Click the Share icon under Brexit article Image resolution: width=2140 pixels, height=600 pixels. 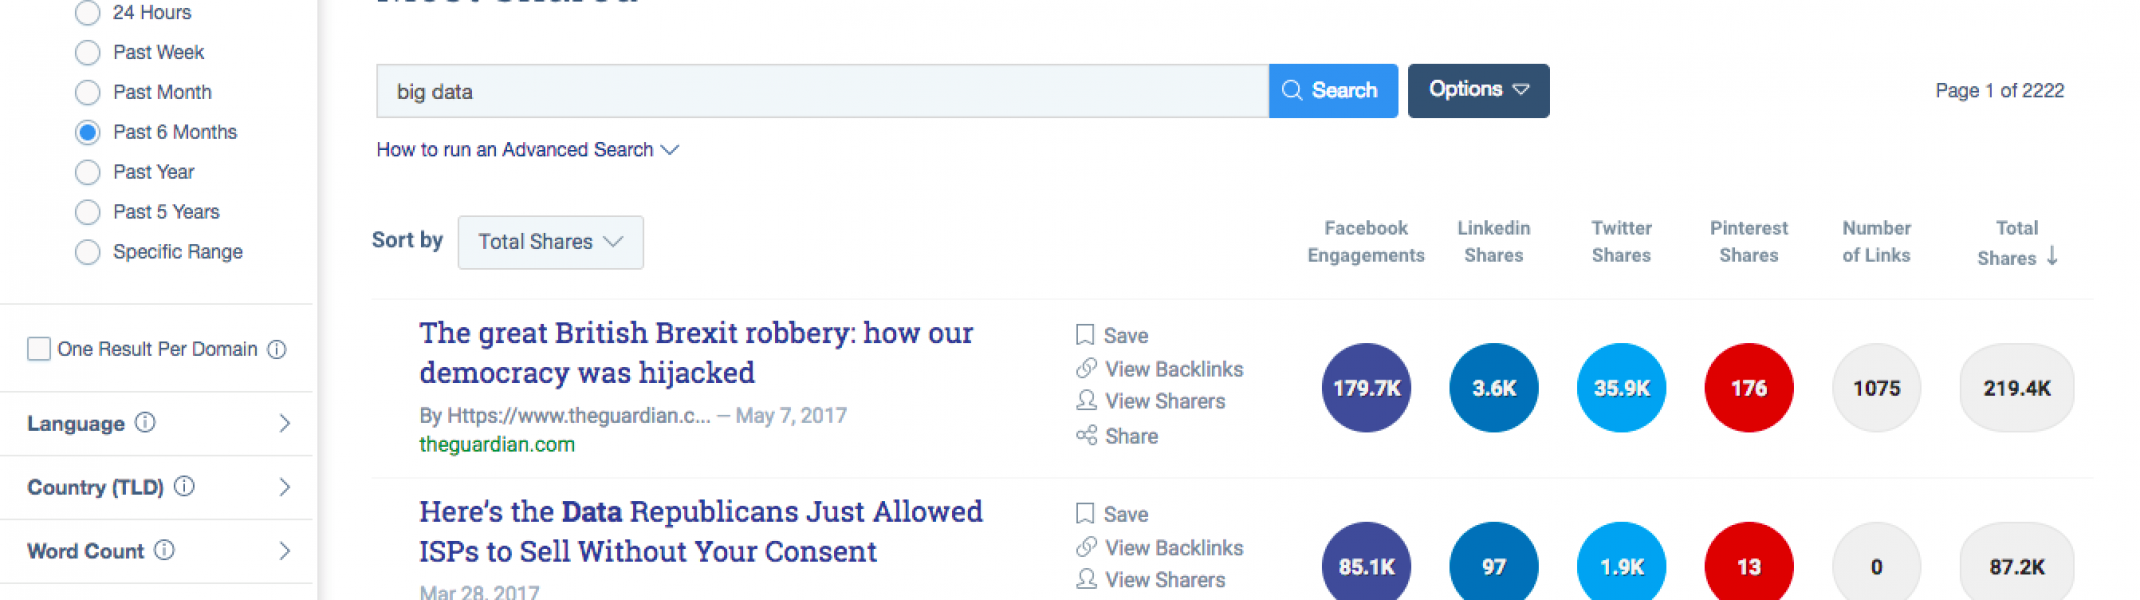click(x=1086, y=435)
